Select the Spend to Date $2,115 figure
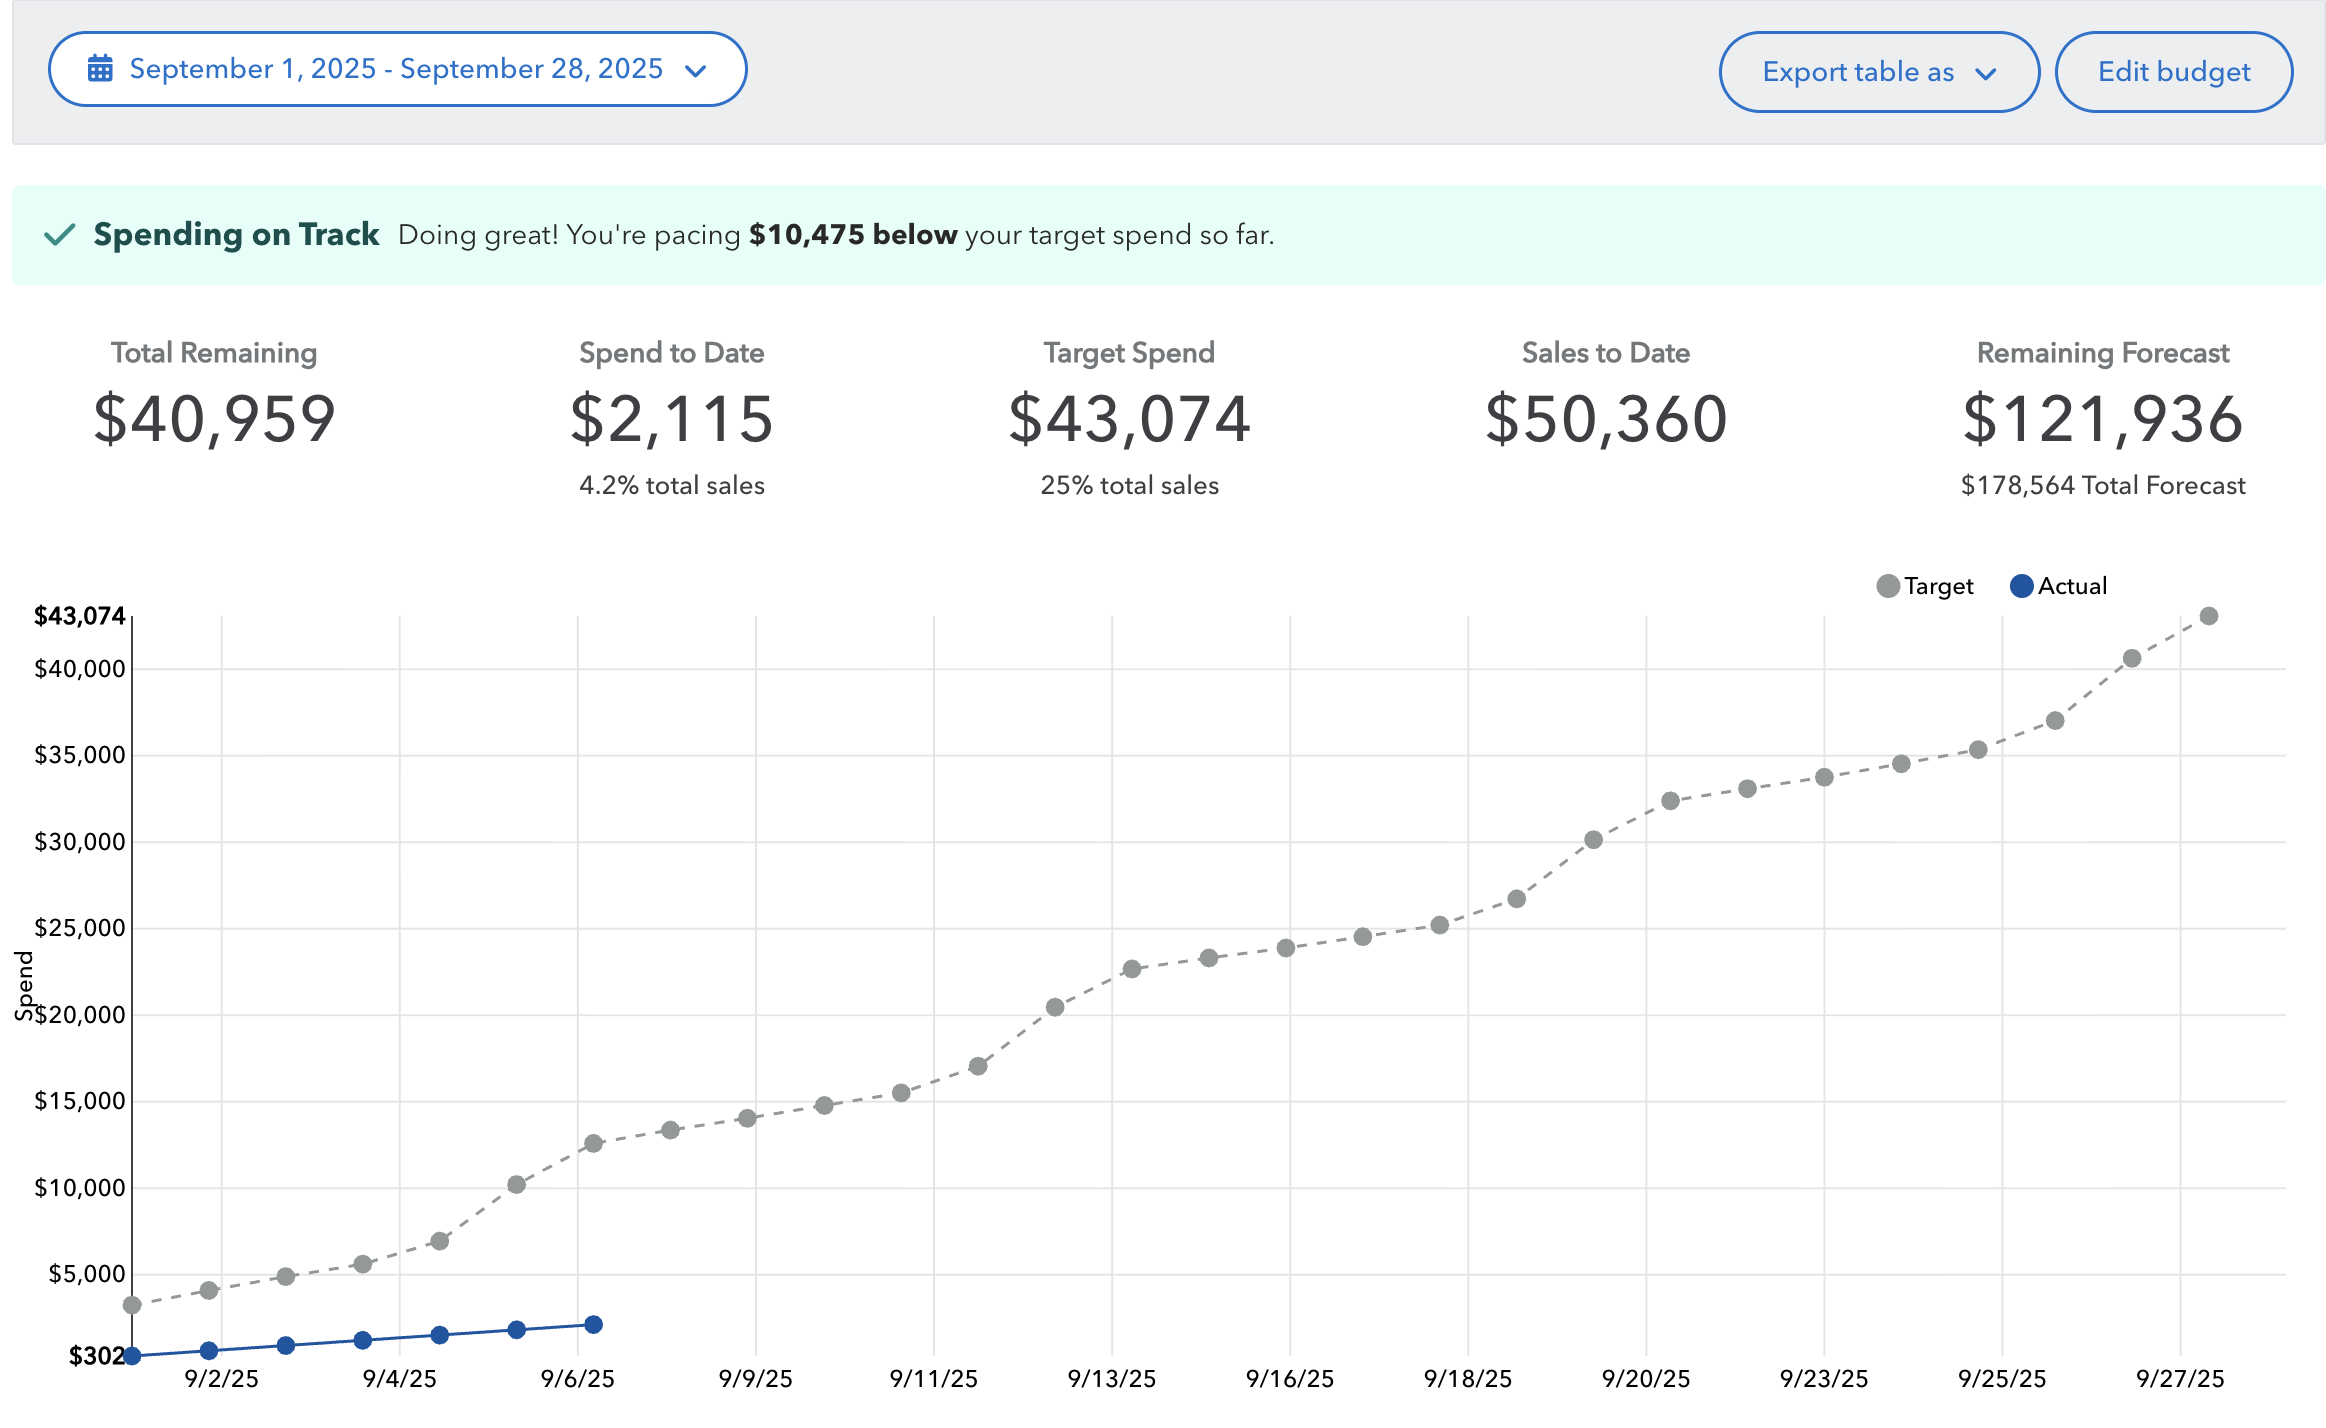This screenshot has height=1428, width=2326. pyautogui.click(x=671, y=419)
